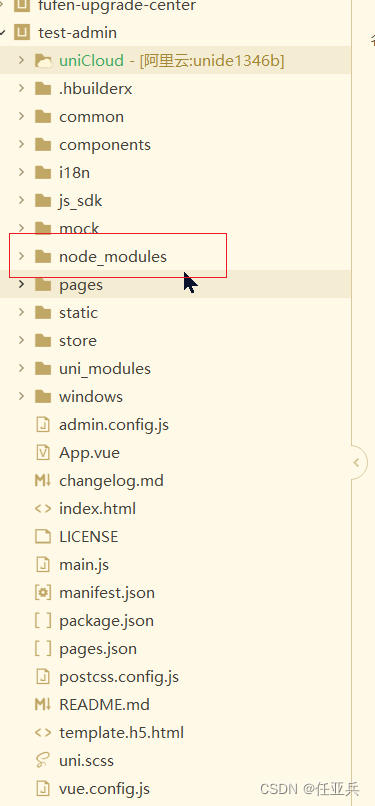
Task: Open the main.js file name
Action: tap(84, 565)
